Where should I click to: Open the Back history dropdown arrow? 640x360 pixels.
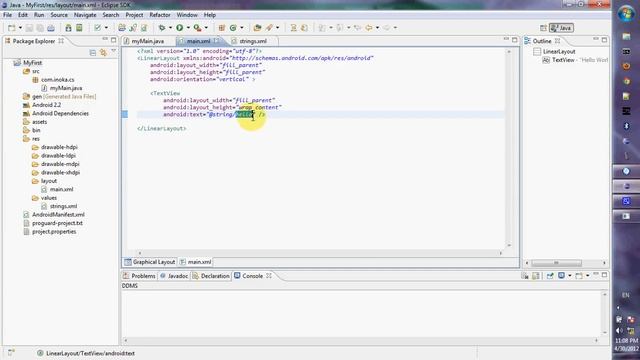[x=377, y=28]
